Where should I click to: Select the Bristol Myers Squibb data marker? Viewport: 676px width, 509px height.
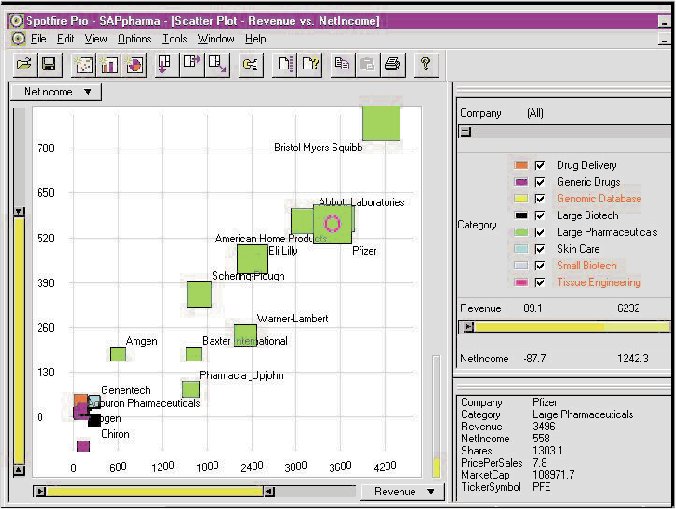[381, 123]
